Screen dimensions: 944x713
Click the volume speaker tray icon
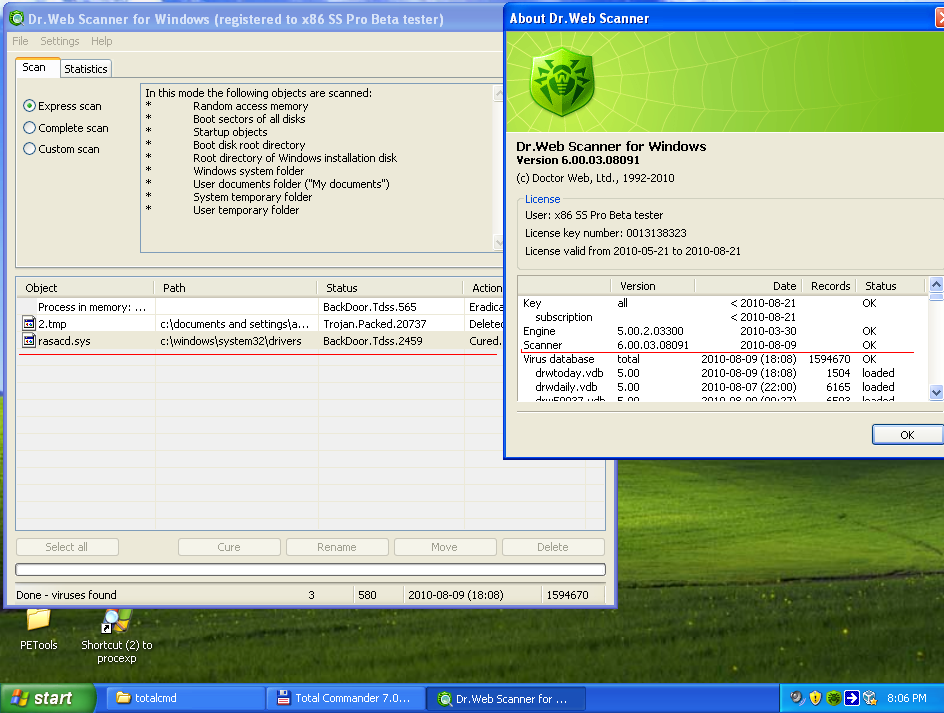(797, 697)
